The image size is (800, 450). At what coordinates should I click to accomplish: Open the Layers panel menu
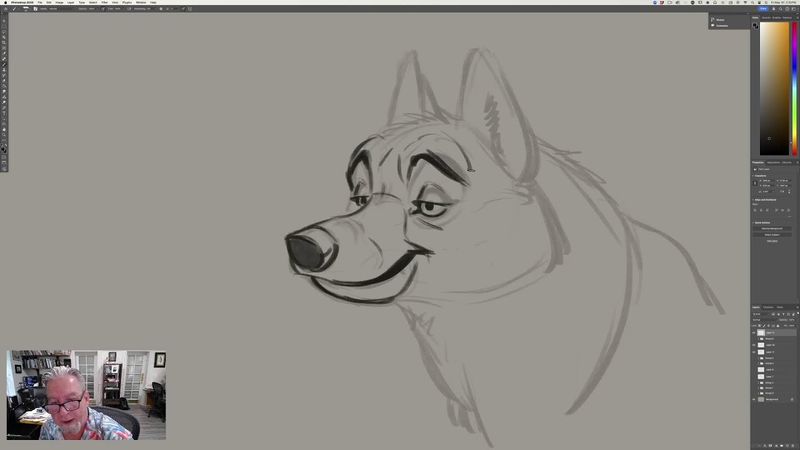click(798, 307)
